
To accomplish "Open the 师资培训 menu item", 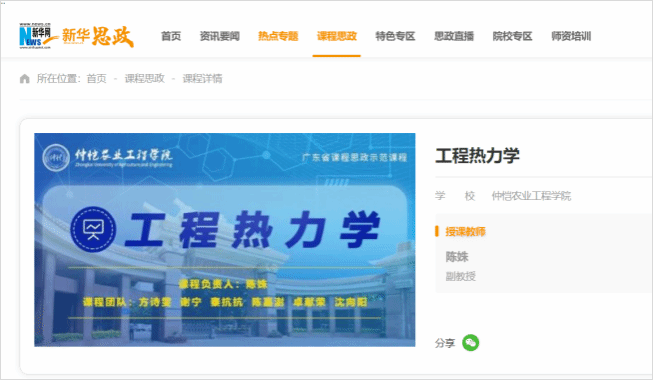I will click(571, 36).
